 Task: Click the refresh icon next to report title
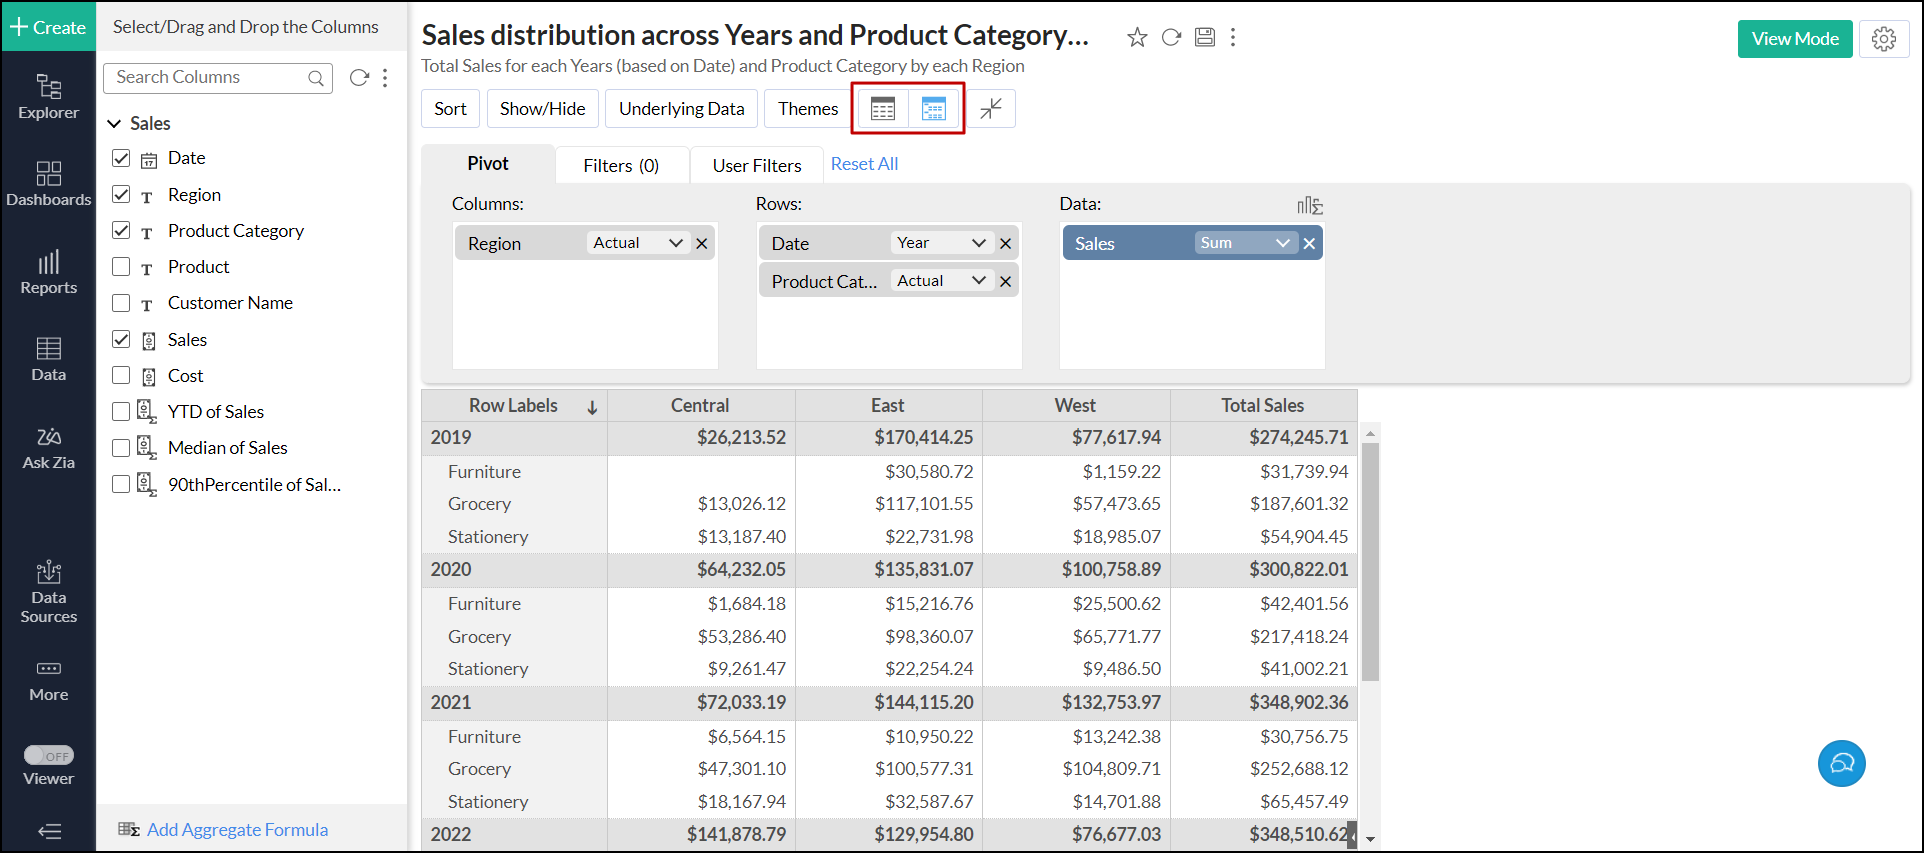(x=1171, y=38)
